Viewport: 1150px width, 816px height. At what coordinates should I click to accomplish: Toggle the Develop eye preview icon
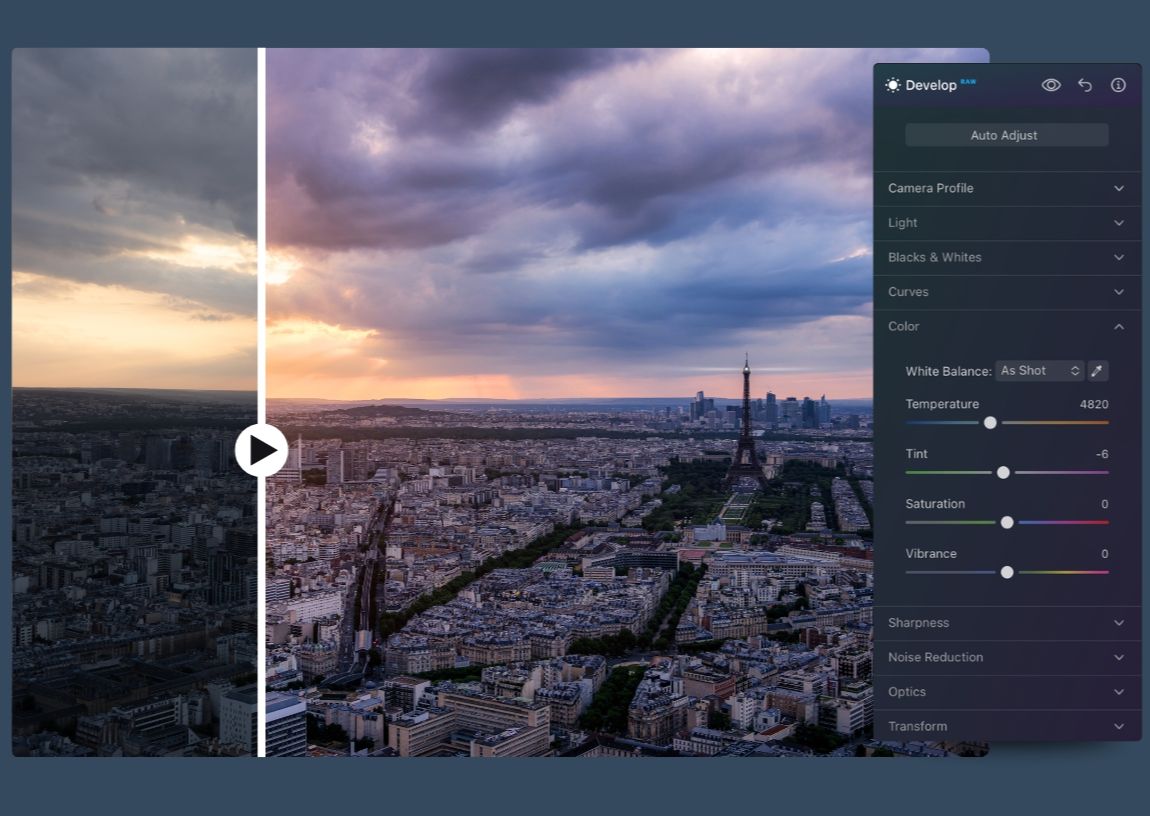tap(1051, 85)
